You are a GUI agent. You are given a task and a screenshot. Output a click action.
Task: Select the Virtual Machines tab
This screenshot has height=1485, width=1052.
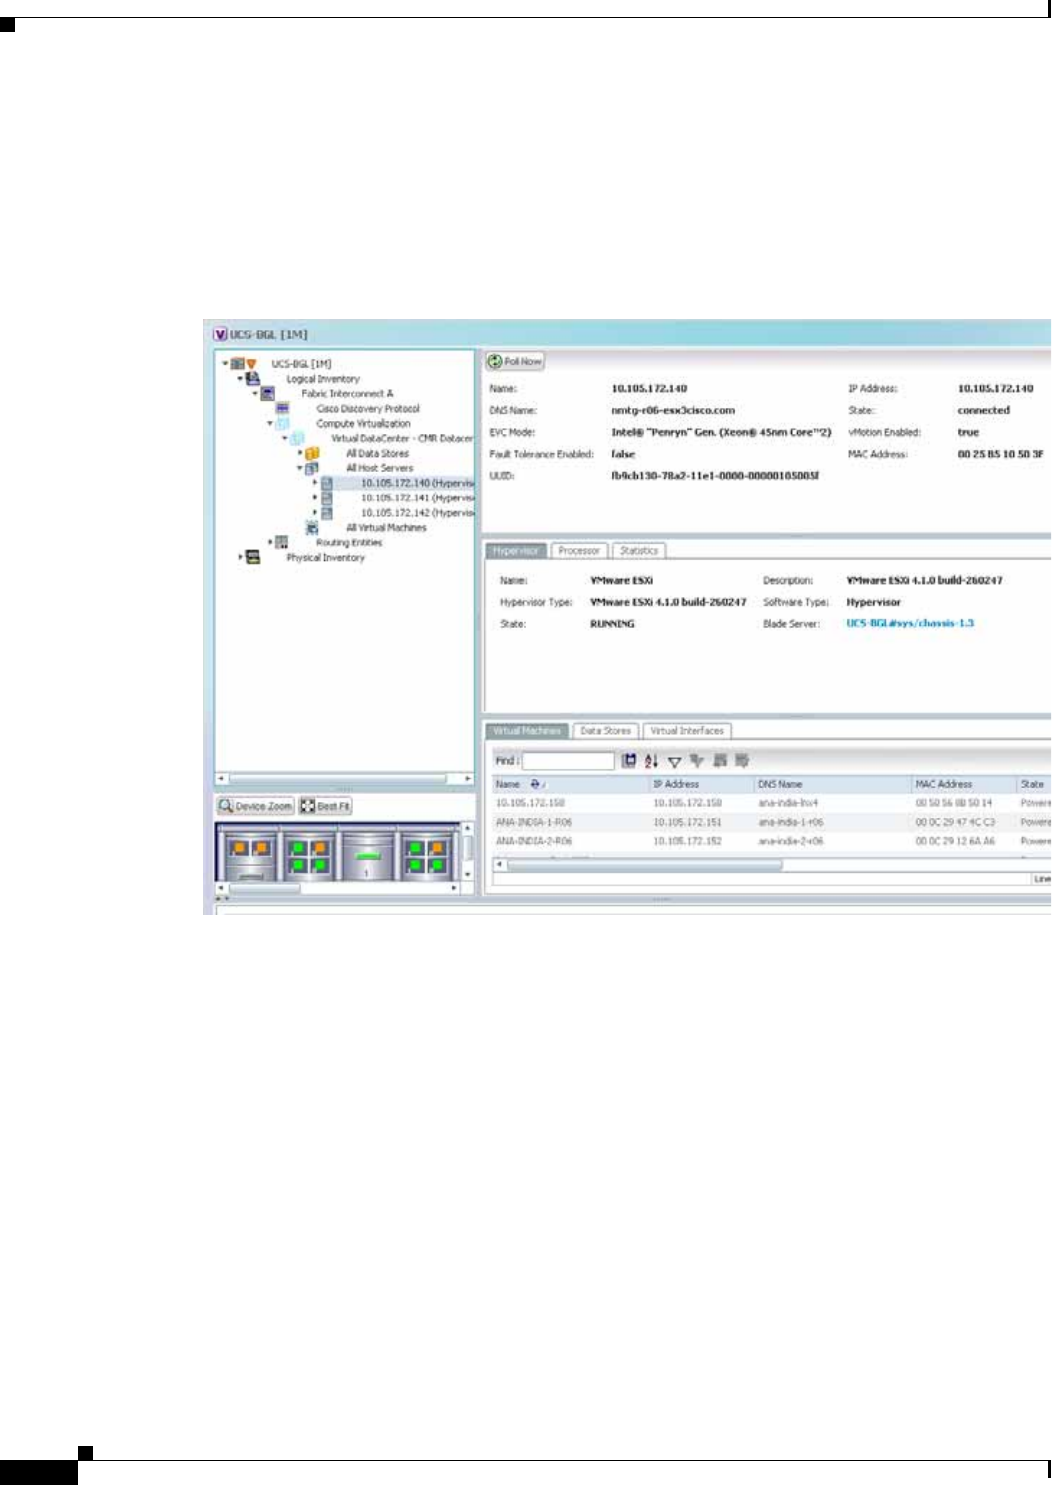pos(527,731)
